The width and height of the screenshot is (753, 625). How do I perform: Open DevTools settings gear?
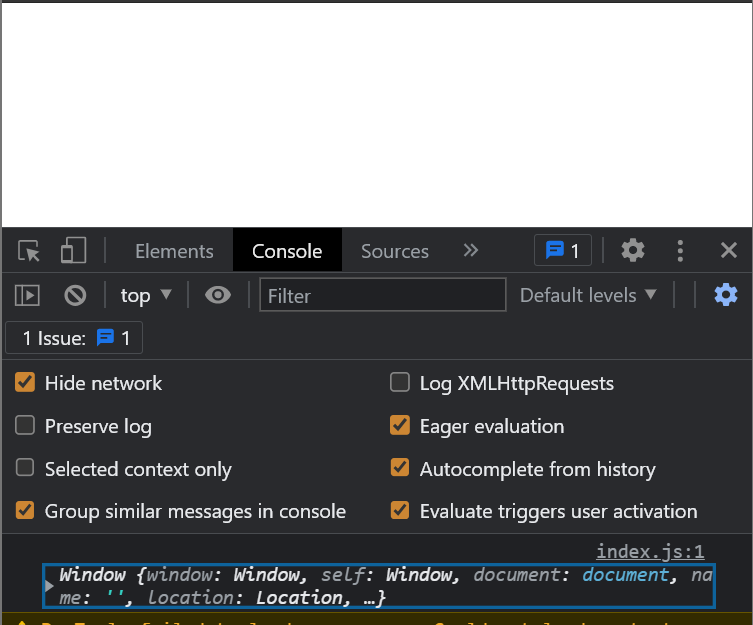(x=633, y=250)
